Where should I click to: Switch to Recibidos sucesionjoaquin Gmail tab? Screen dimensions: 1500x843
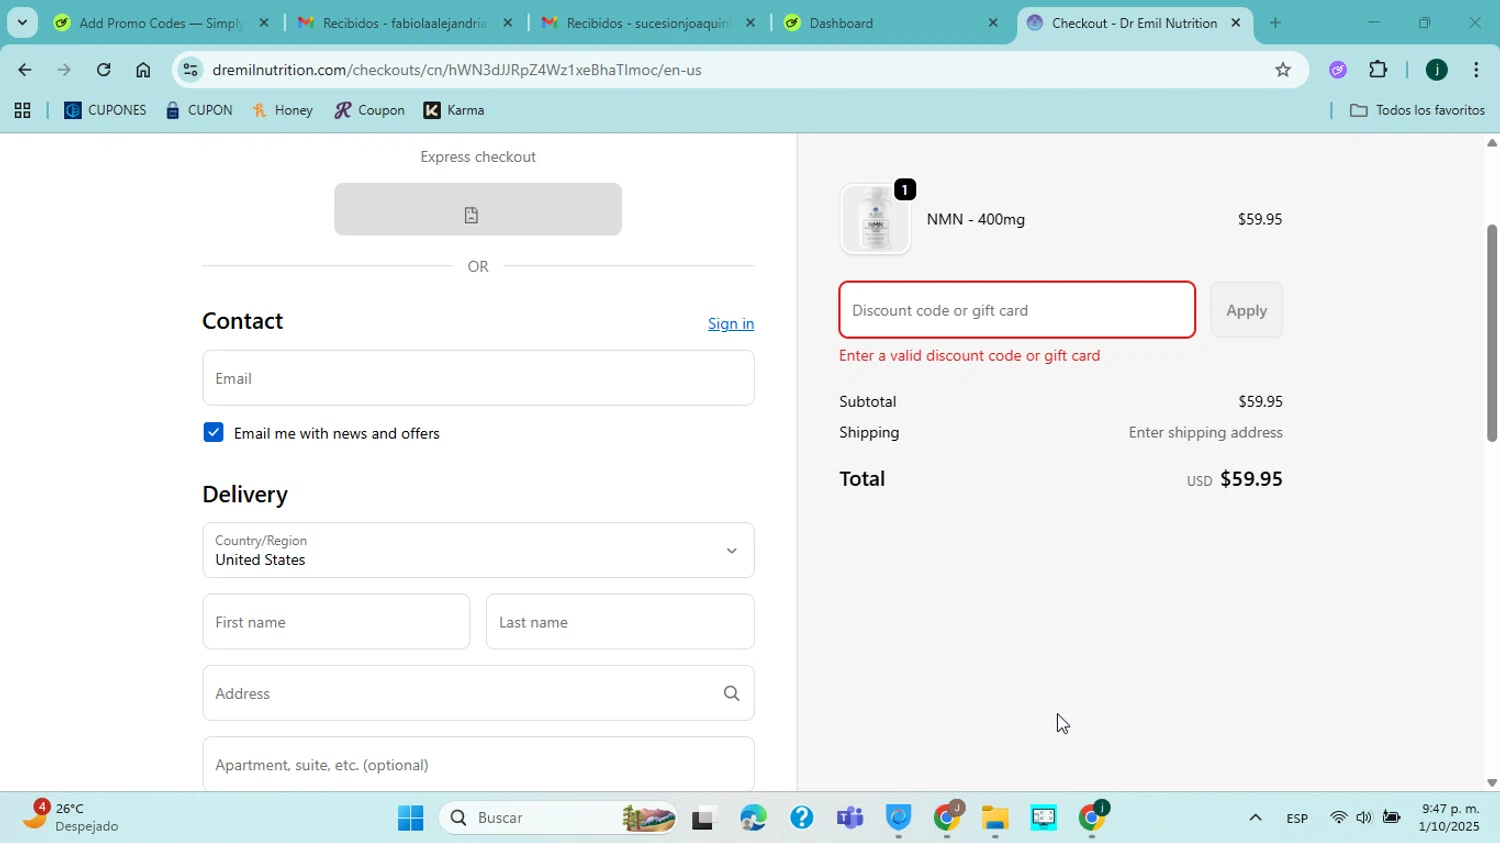point(648,22)
